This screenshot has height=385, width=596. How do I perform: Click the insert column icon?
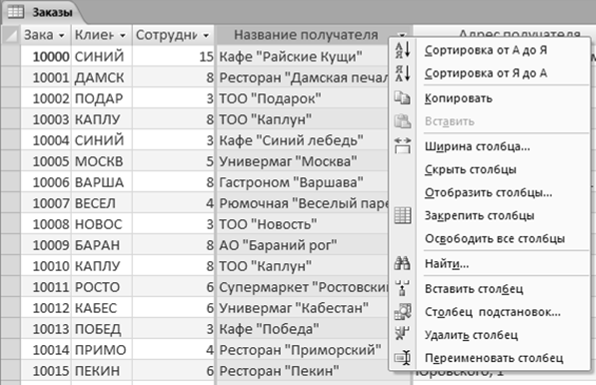pyautogui.click(x=403, y=288)
